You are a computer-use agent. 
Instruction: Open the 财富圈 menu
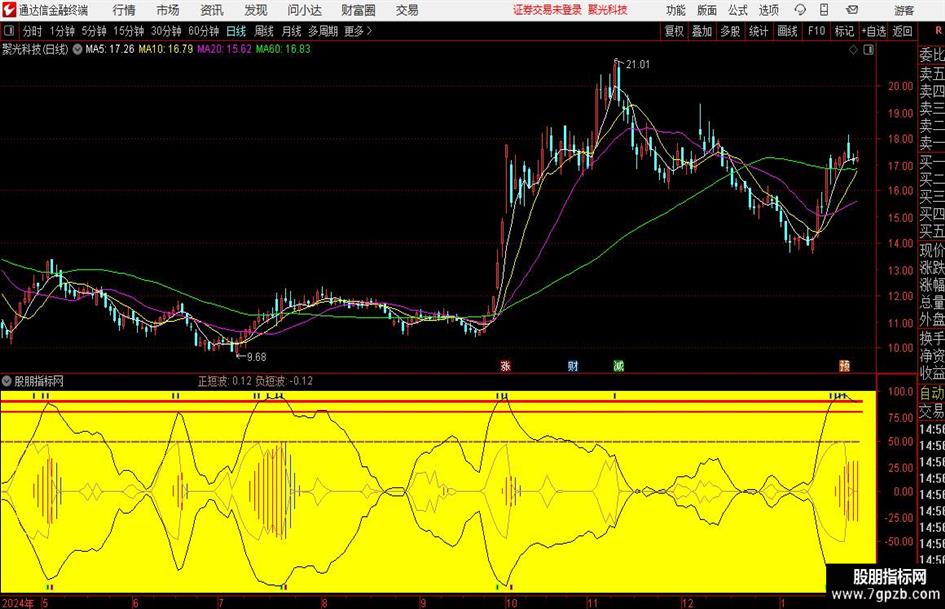pos(358,10)
